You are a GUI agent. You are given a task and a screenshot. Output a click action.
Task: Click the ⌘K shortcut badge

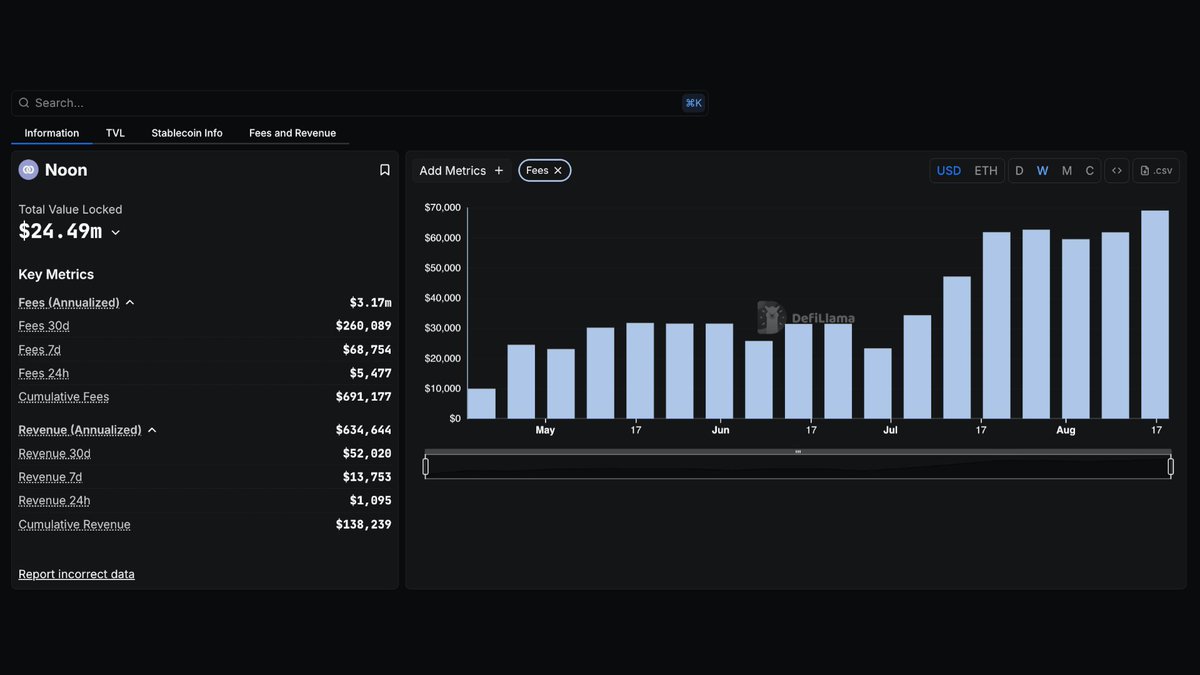pos(693,103)
